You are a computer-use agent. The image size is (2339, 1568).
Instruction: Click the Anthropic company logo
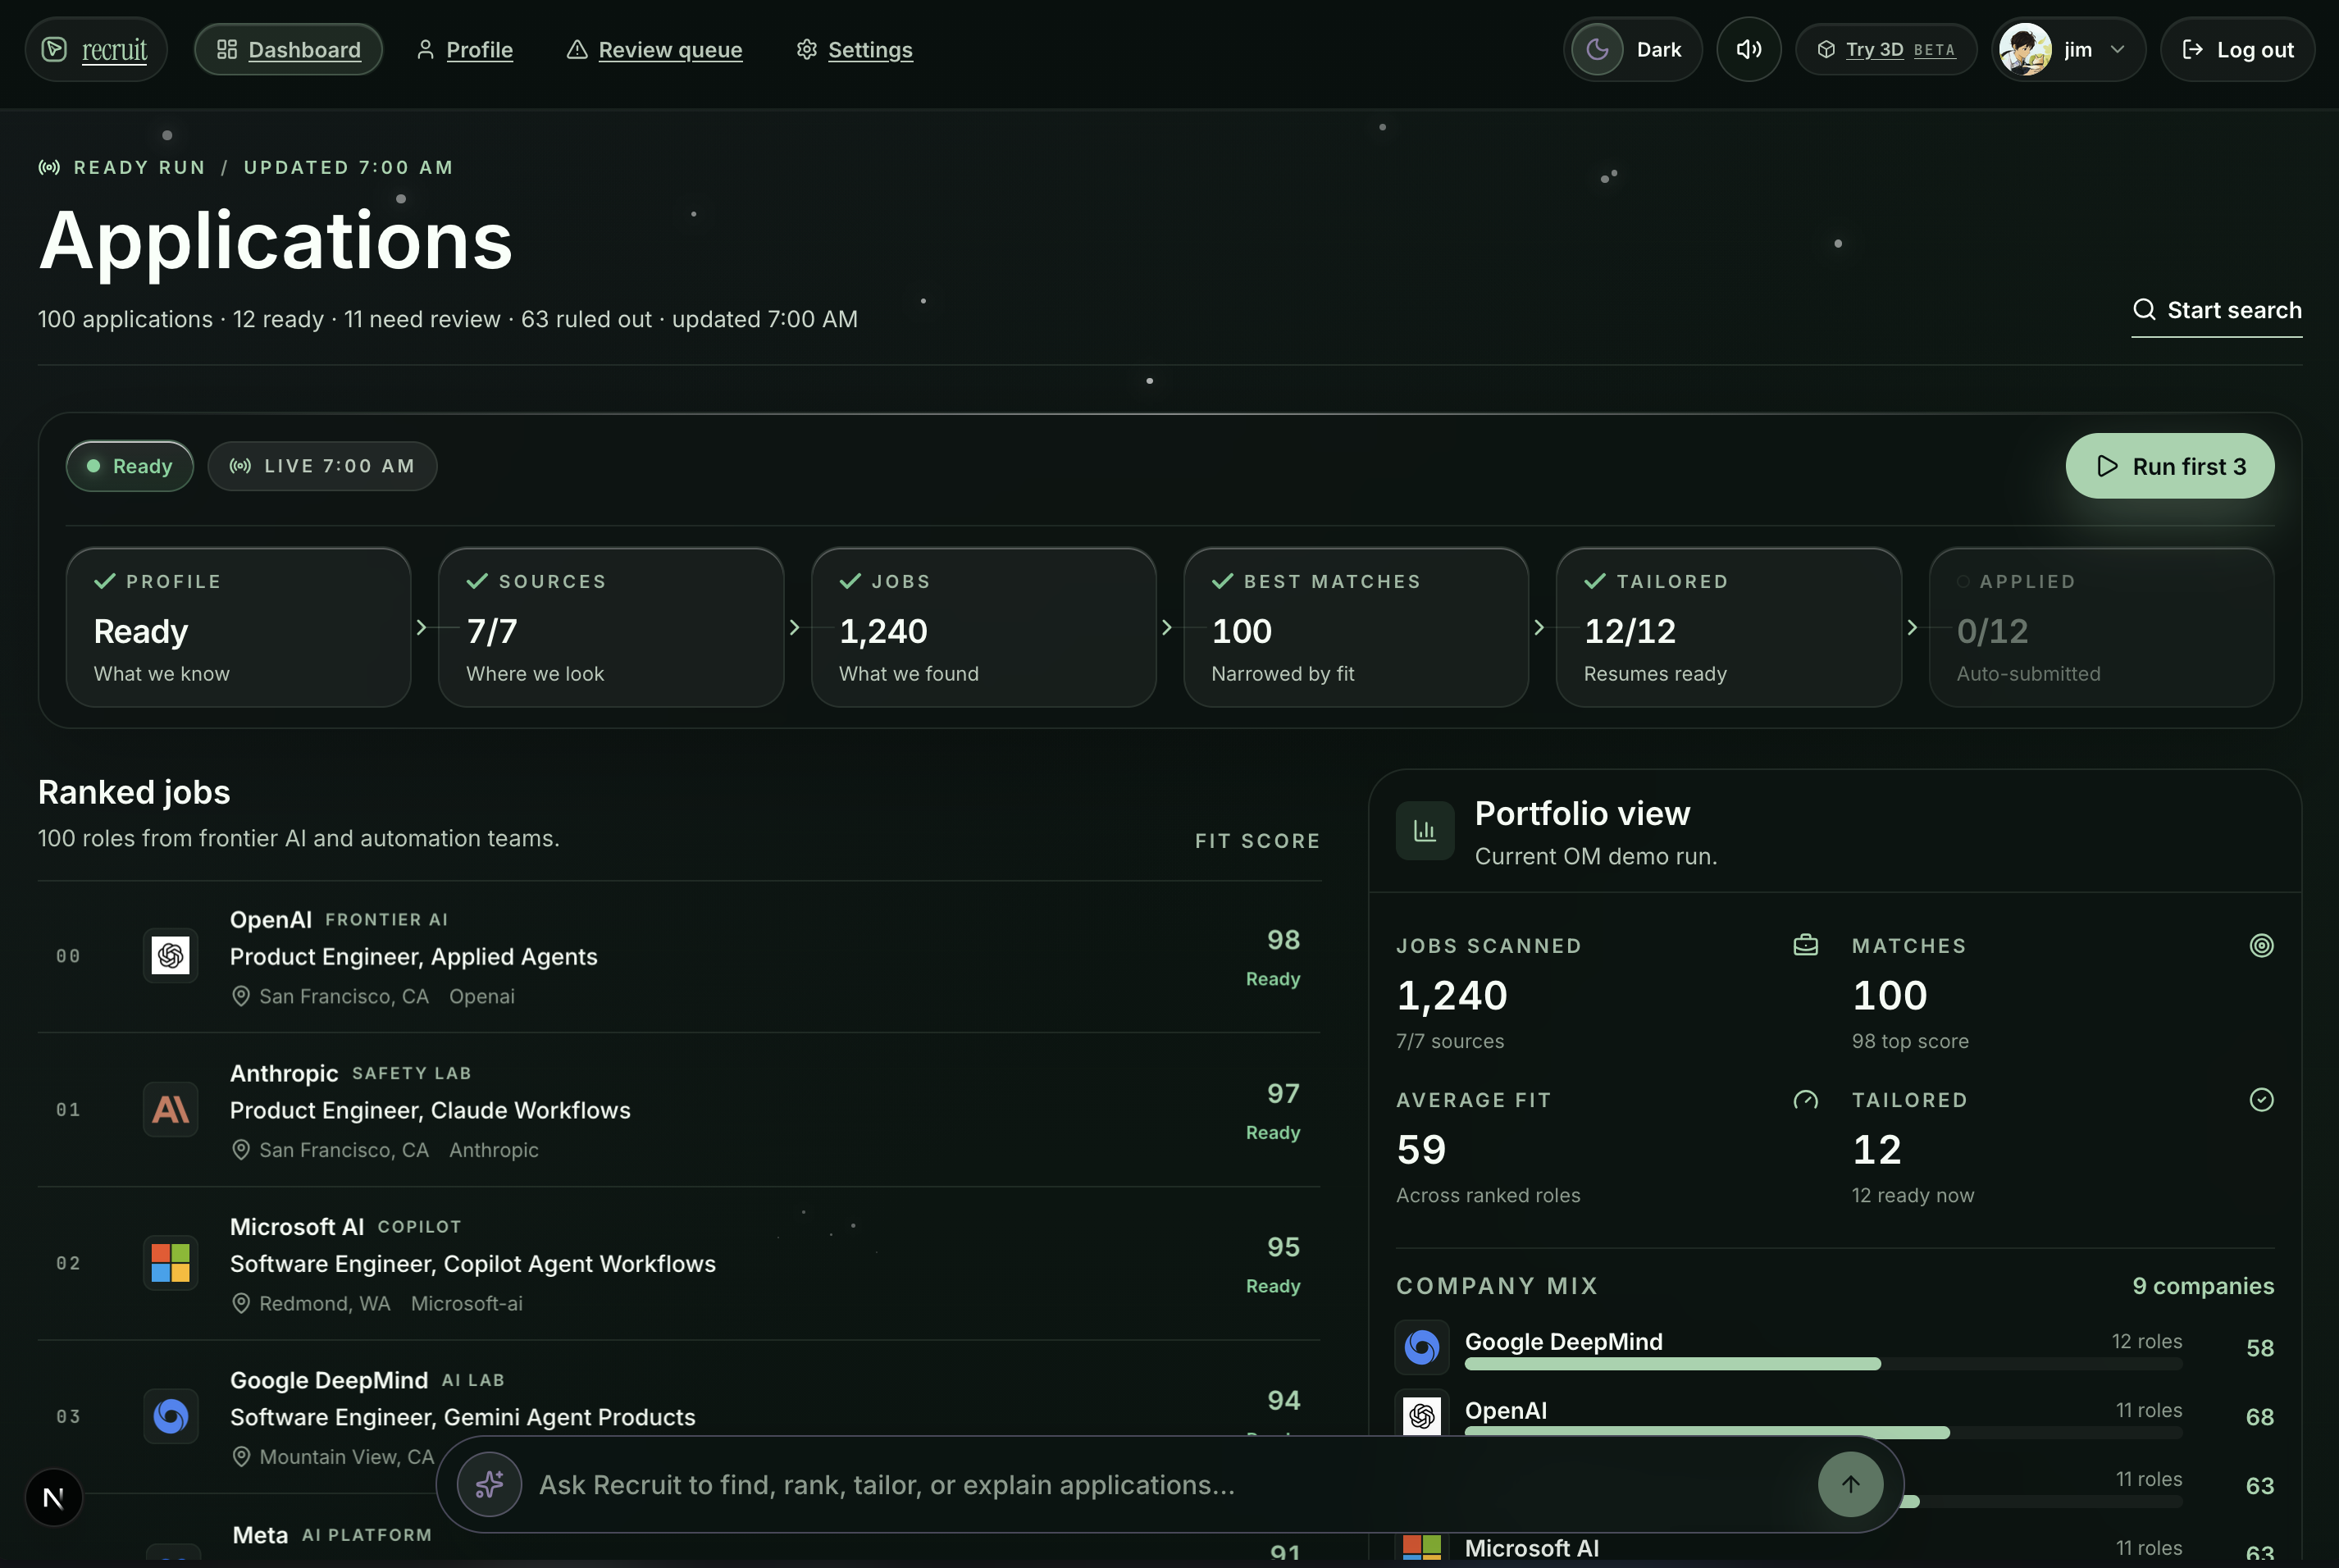pyautogui.click(x=171, y=1109)
